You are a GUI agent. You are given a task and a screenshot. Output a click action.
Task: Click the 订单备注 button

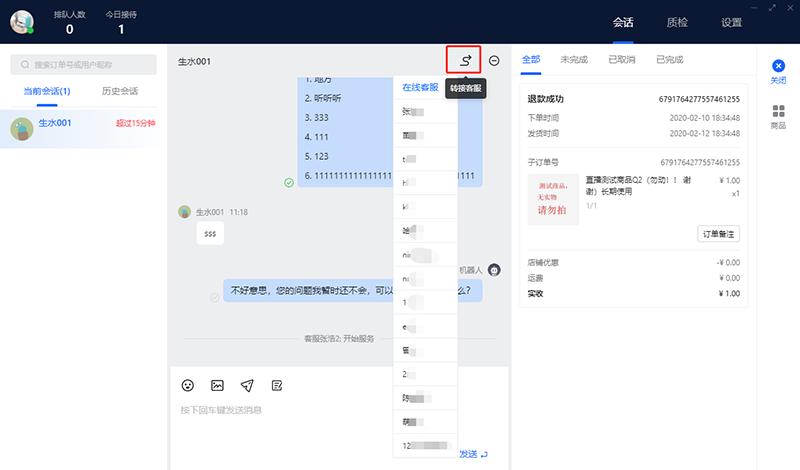click(718, 234)
